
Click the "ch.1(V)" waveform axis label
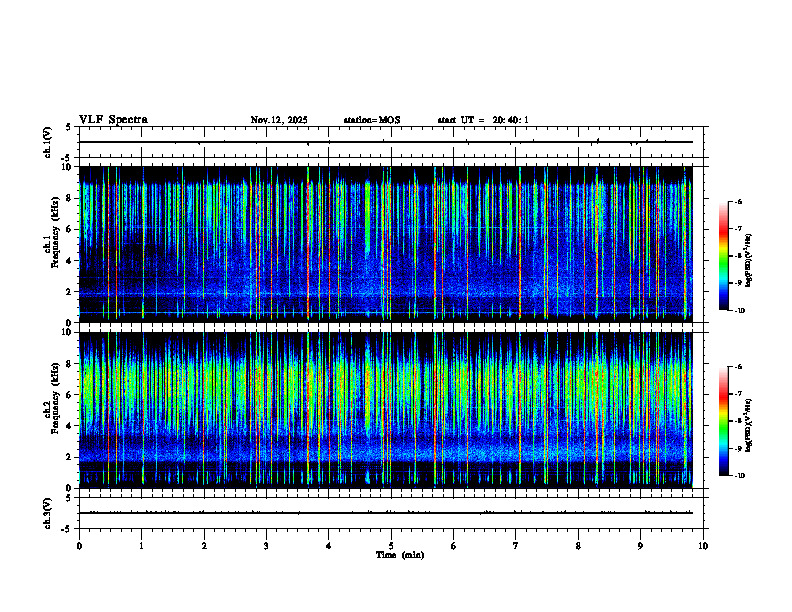48,142
